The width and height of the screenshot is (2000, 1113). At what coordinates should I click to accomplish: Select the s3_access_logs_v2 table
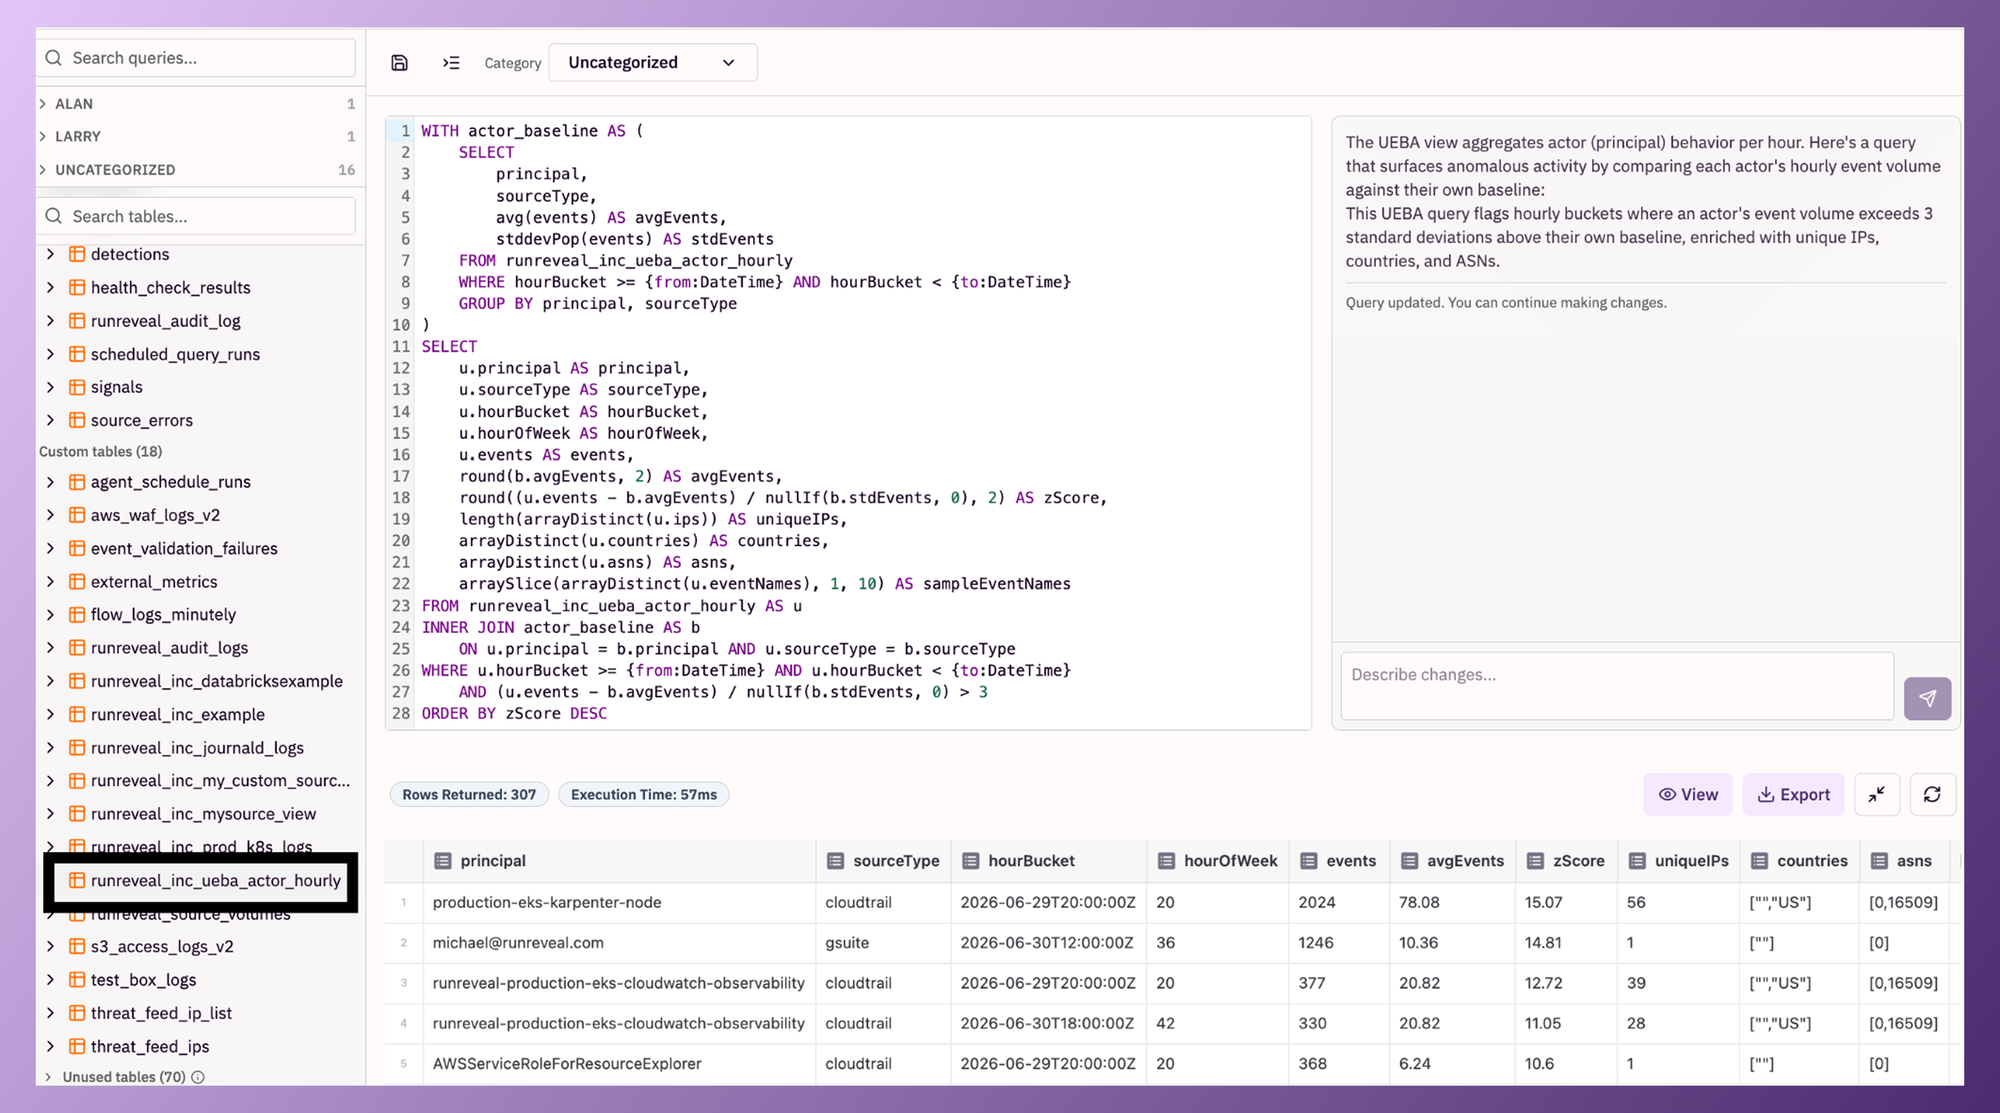coord(162,946)
